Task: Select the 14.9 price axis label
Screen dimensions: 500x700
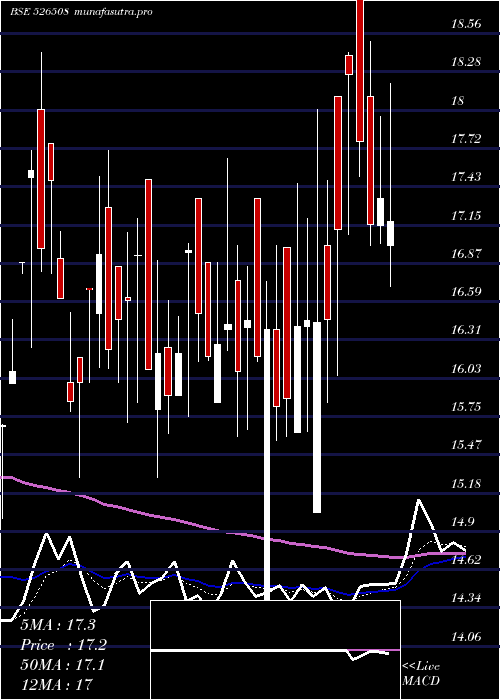Action: pos(463,521)
